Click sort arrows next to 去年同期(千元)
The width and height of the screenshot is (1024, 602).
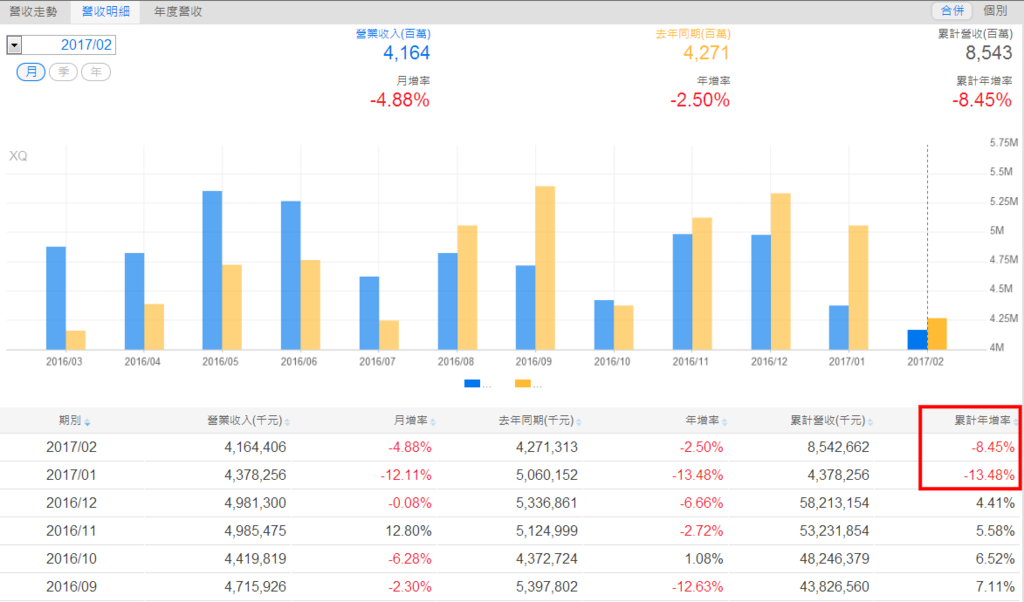[579, 422]
